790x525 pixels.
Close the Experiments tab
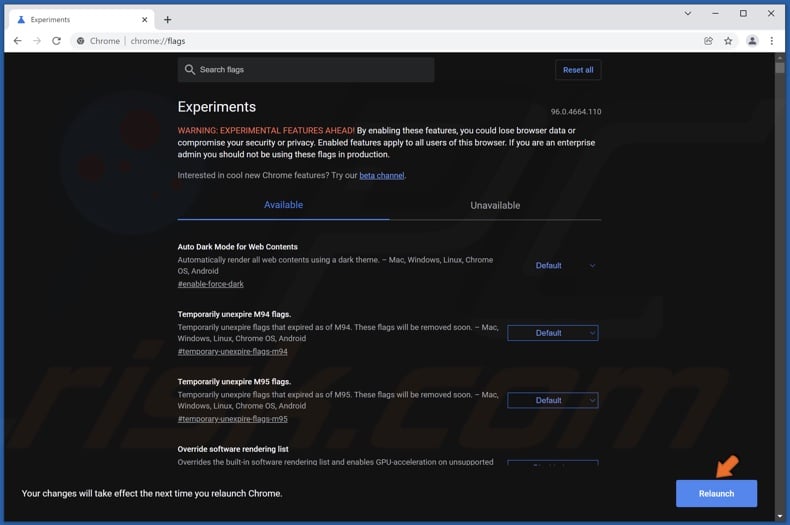pos(145,20)
